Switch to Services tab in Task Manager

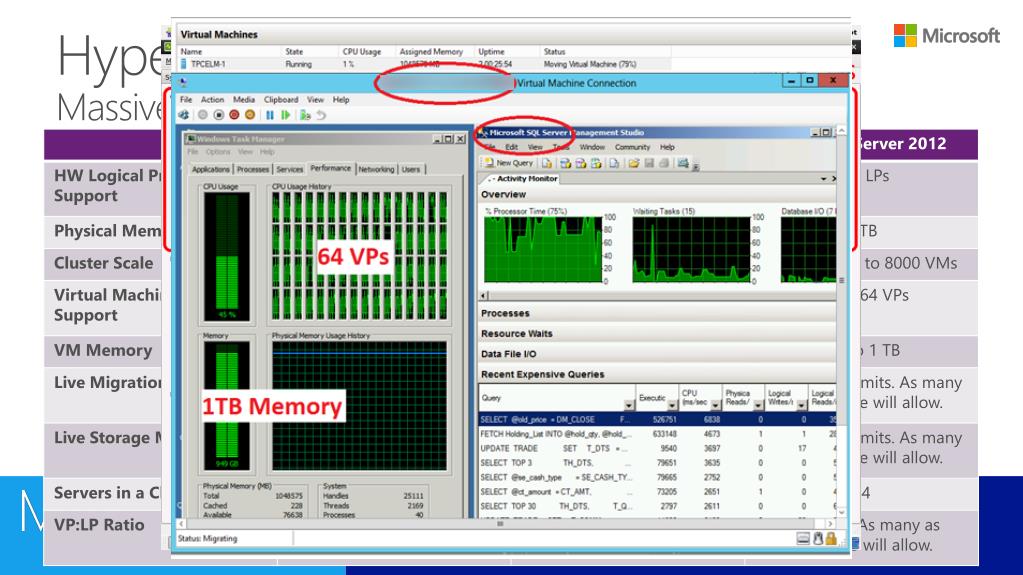(x=290, y=170)
